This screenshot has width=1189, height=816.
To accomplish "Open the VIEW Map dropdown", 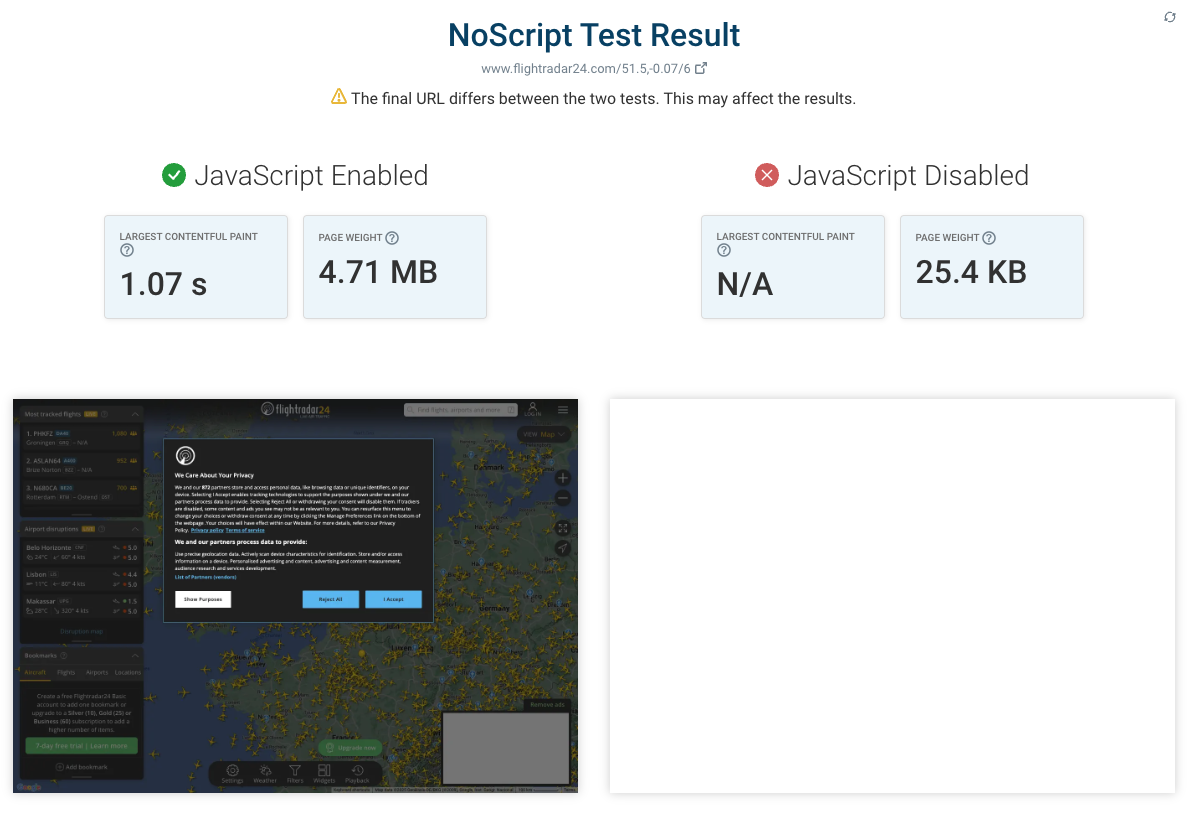I will click(544, 434).
